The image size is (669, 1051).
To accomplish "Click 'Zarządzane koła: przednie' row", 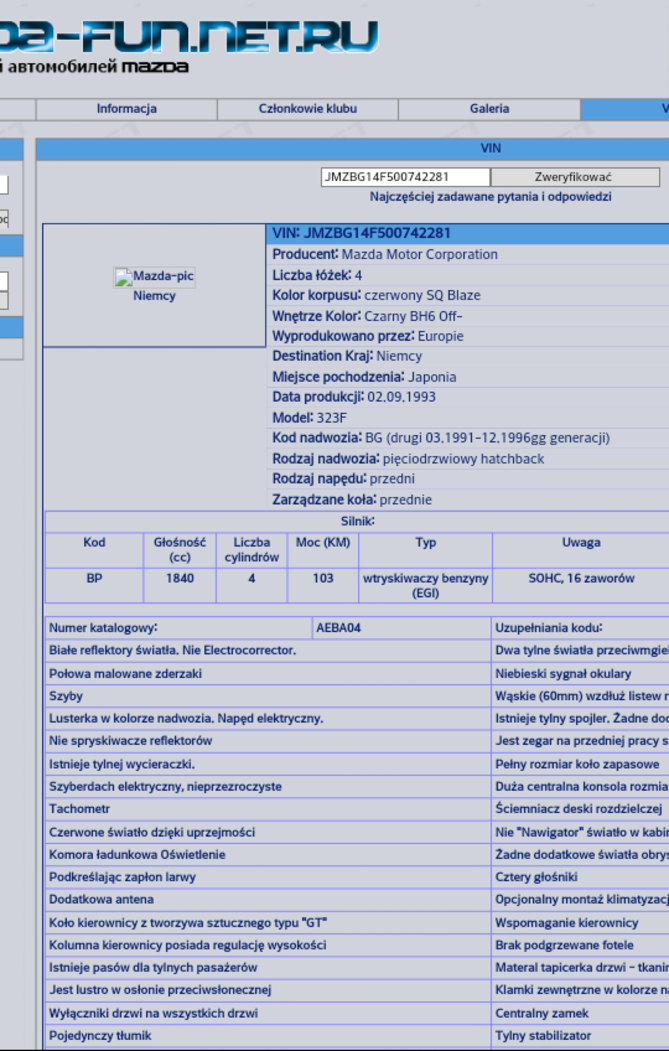I will [x=468, y=499].
